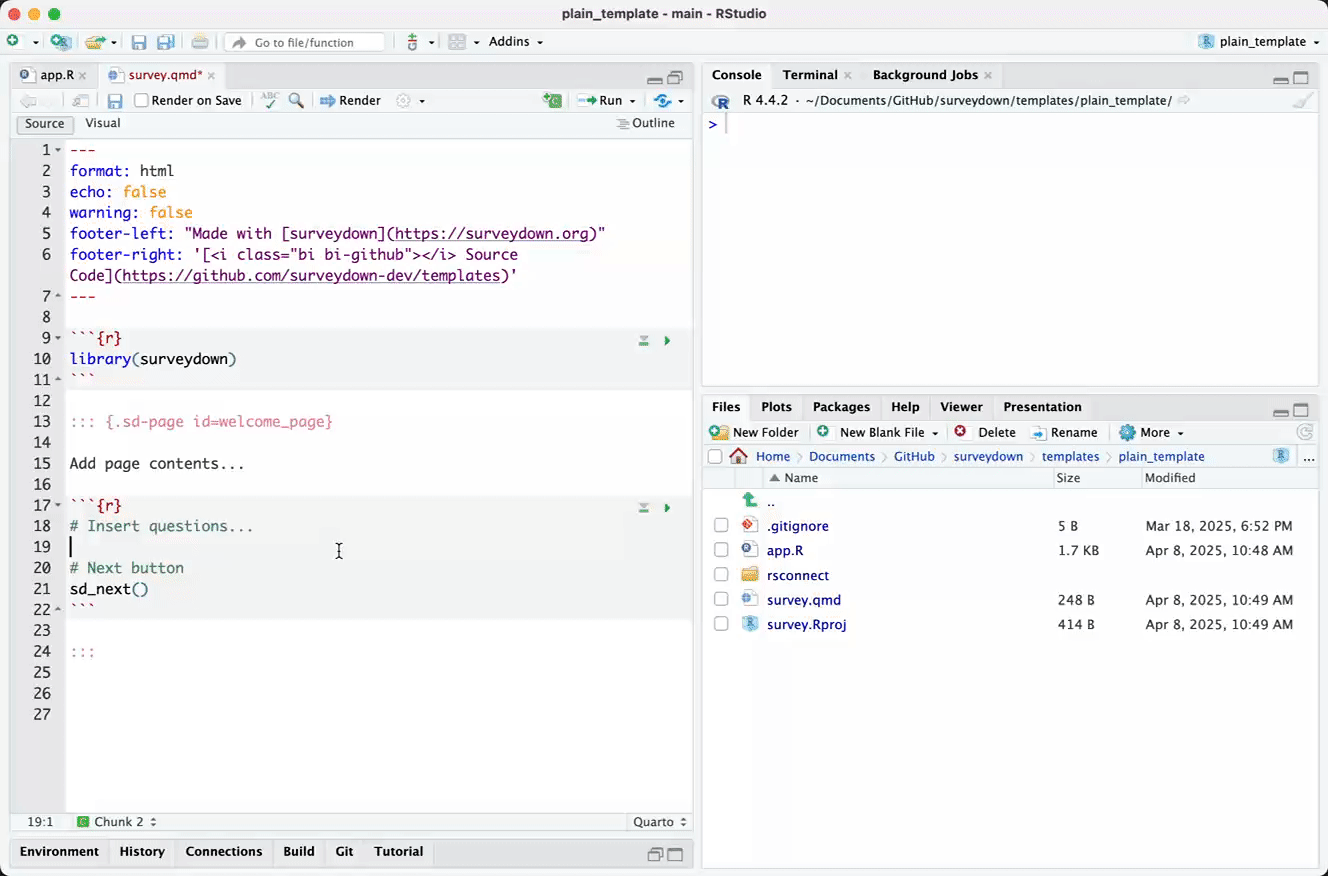The height and width of the screenshot is (876, 1328).
Task: Switch to the Terminal tab
Action: coord(810,75)
